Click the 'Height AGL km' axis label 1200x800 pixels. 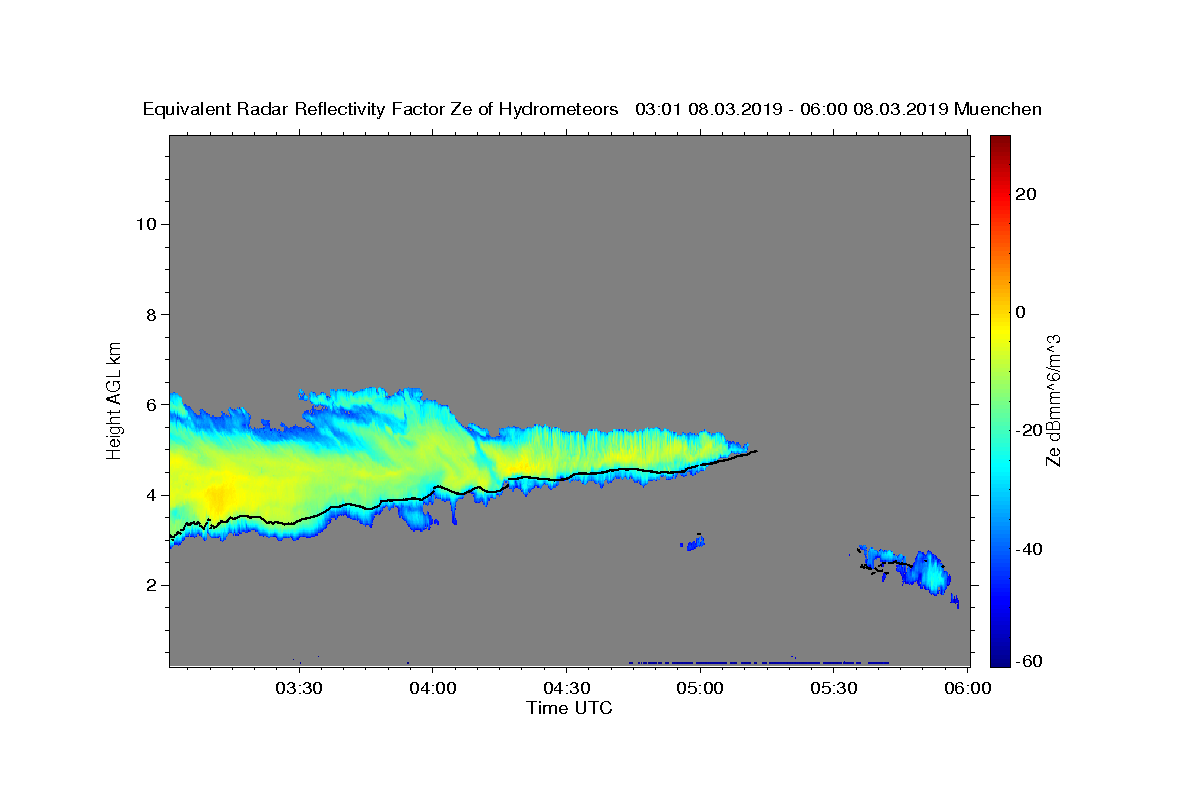click(x=115, y=399)
